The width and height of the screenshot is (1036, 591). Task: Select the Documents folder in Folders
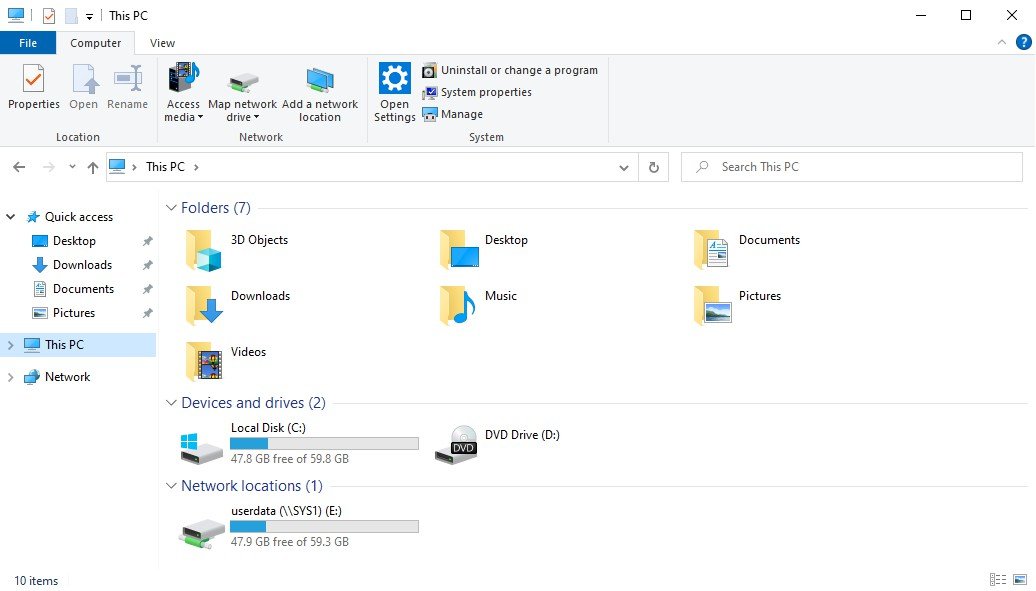[712, 249]
